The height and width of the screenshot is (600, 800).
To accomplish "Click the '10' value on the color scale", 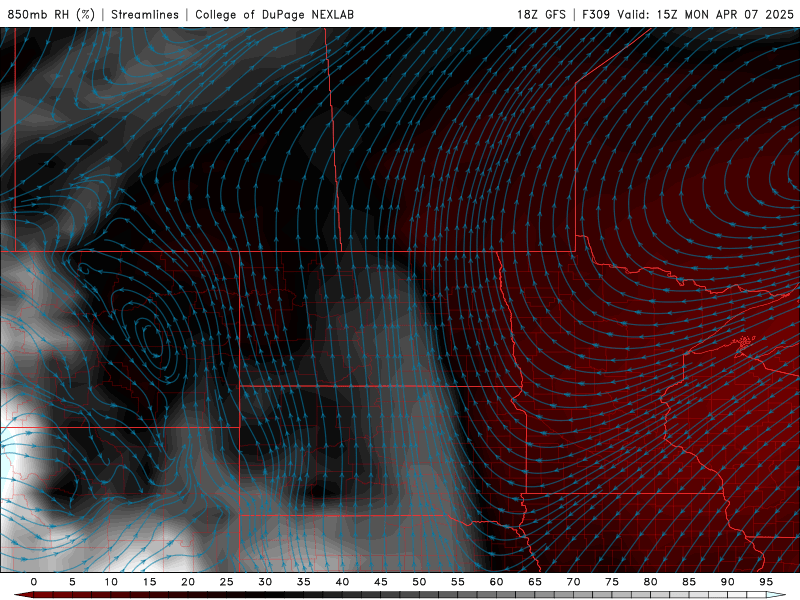I will click(111, 582).
